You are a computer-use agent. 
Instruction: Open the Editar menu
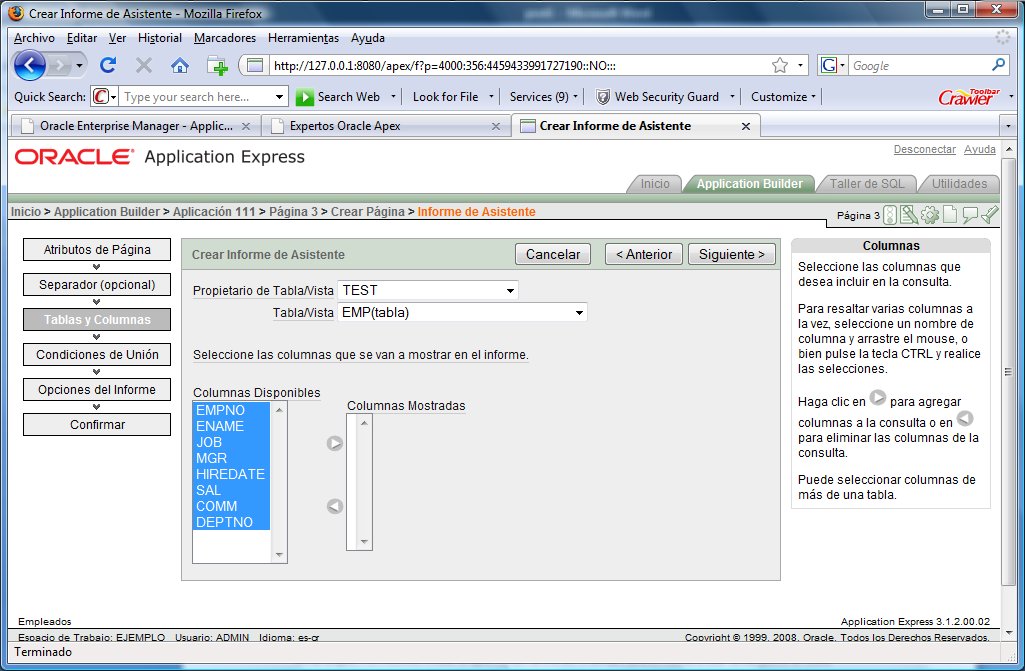tap(82, 38)
